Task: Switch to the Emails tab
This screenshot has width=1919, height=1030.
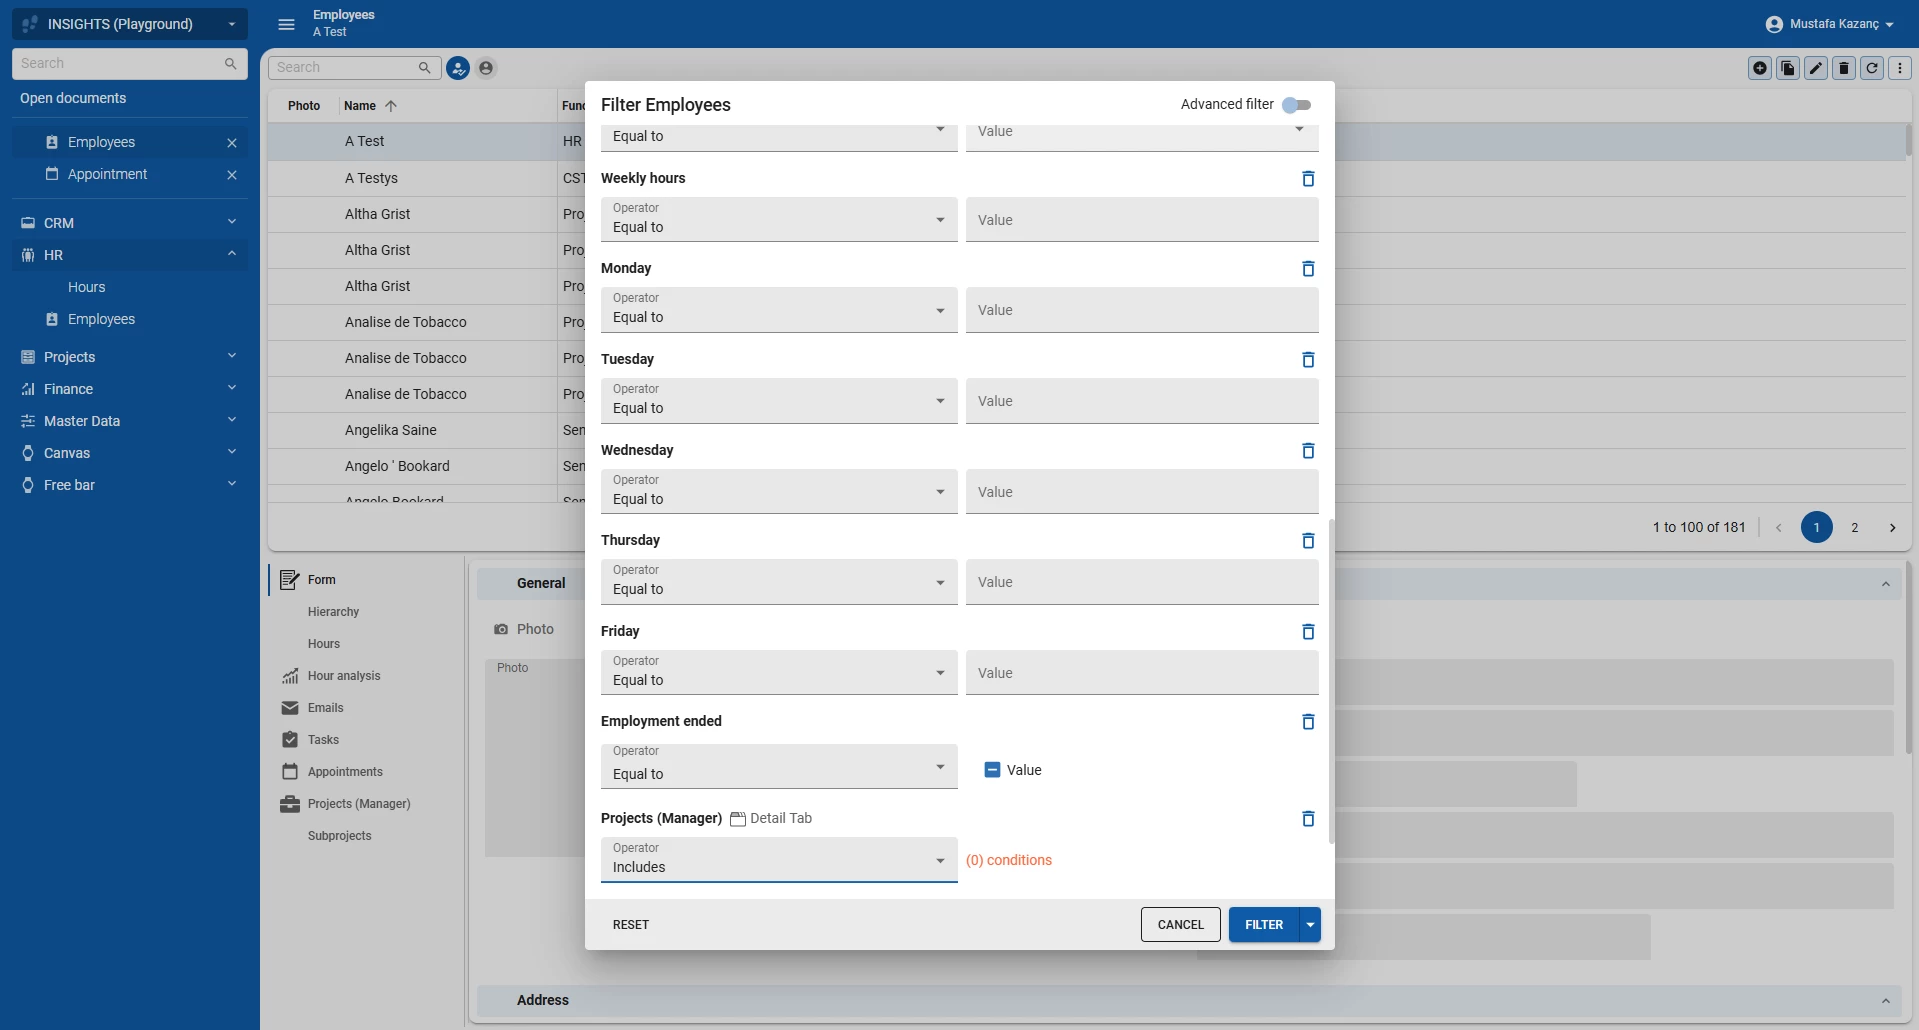Action: (x=325, y=708)
